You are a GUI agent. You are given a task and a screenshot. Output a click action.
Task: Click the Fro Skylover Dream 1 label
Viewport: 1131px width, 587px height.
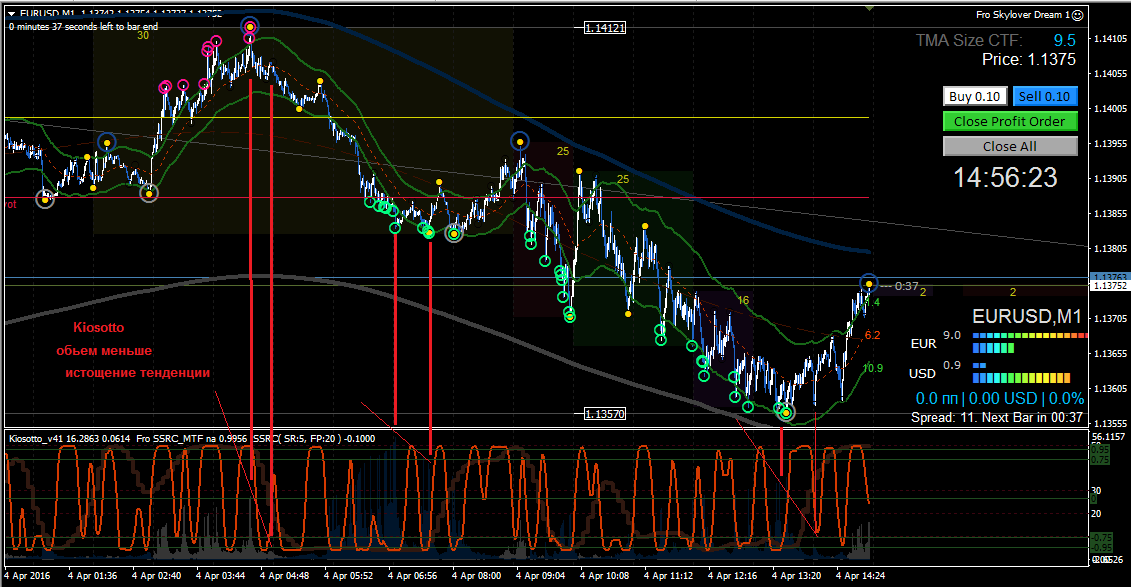point(1023,15)
